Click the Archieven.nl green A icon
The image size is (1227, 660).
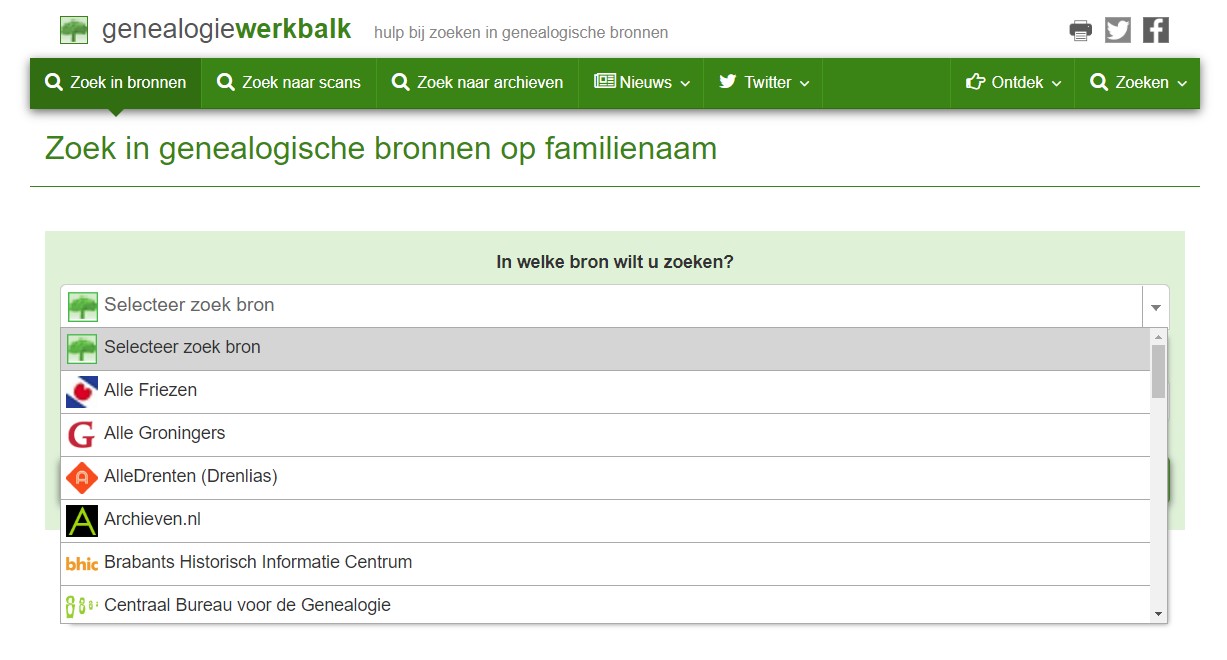click(x=82, y=520)
